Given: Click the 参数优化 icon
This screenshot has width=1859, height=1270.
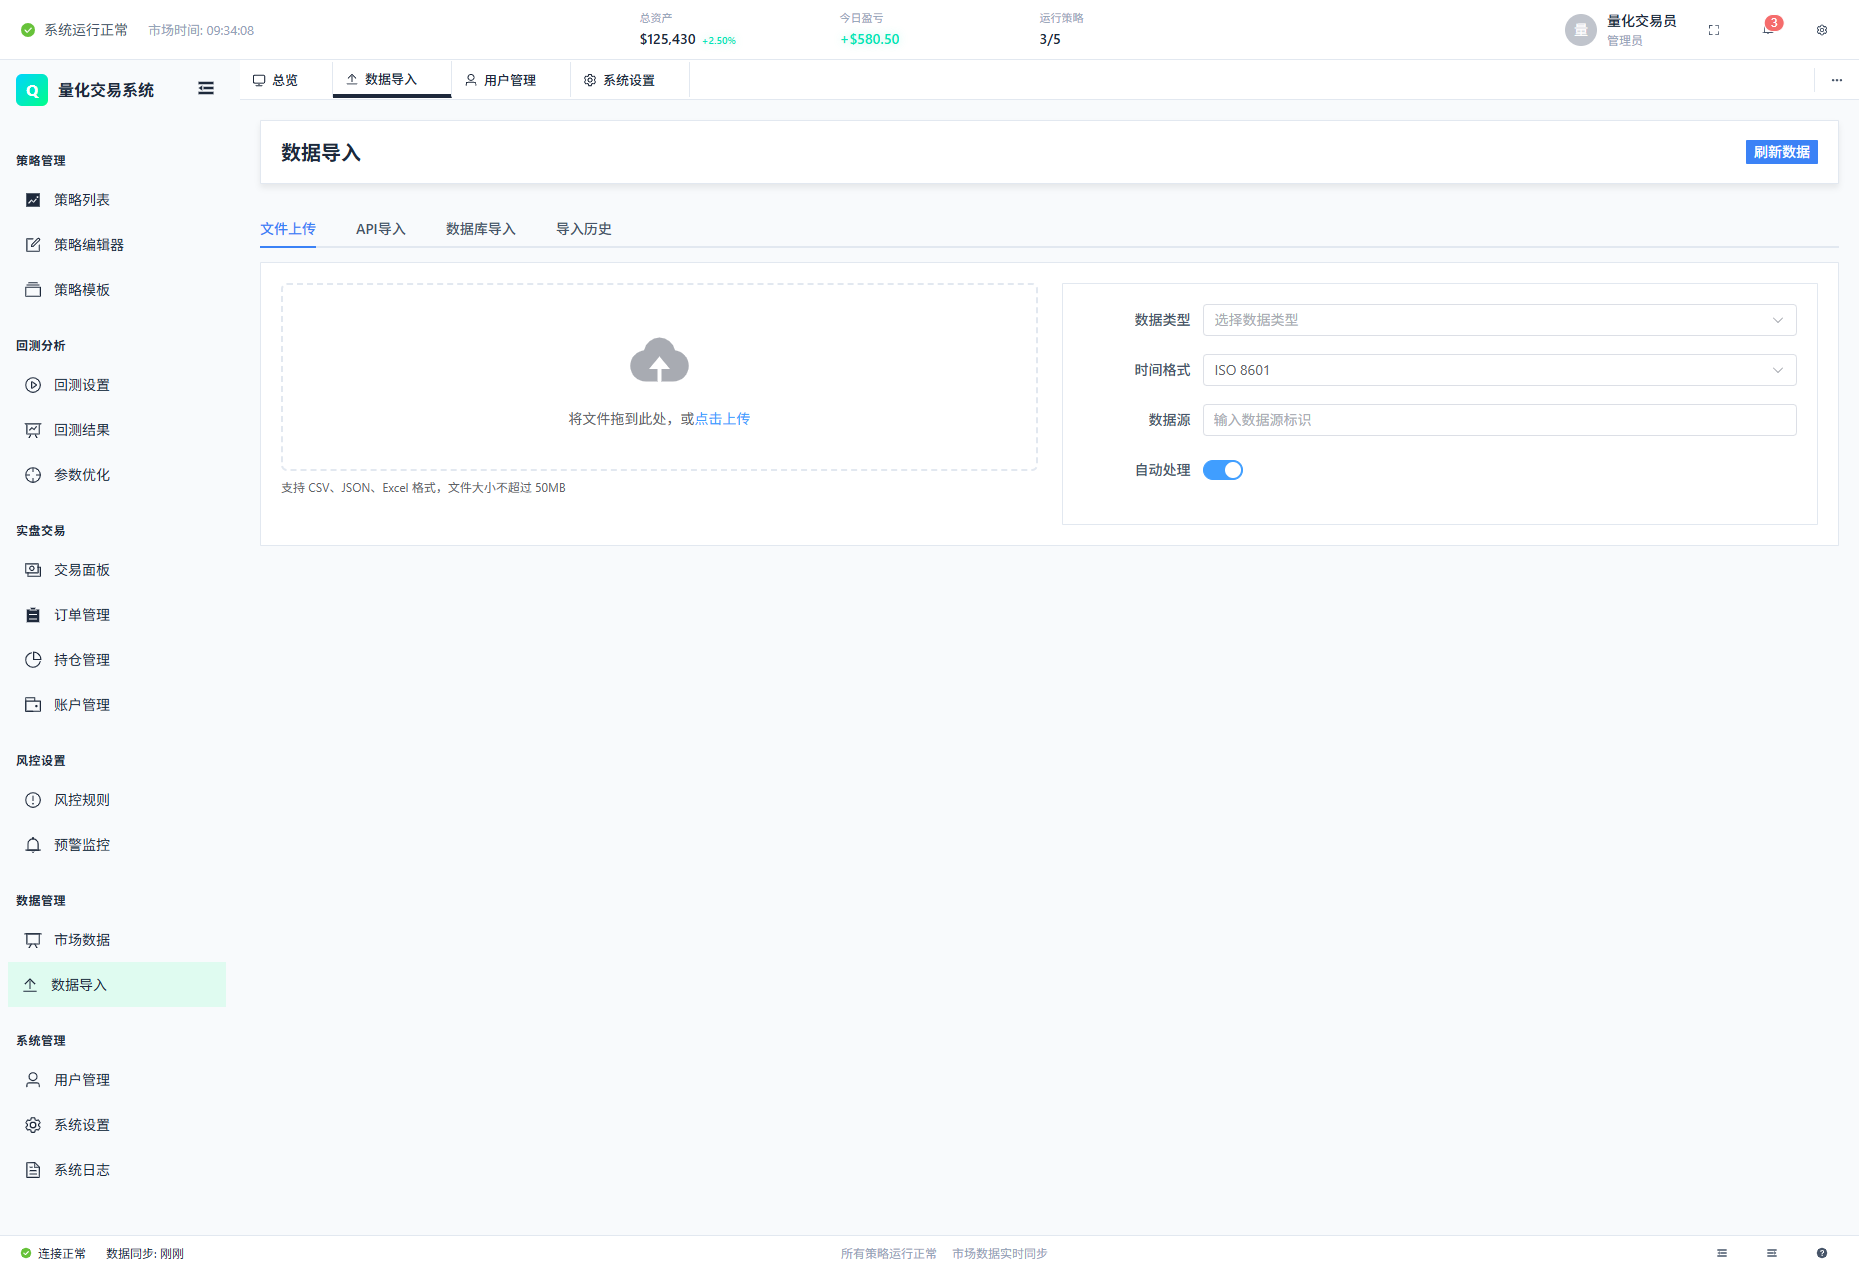Looking at the screenshot, I should click(33, 475).
